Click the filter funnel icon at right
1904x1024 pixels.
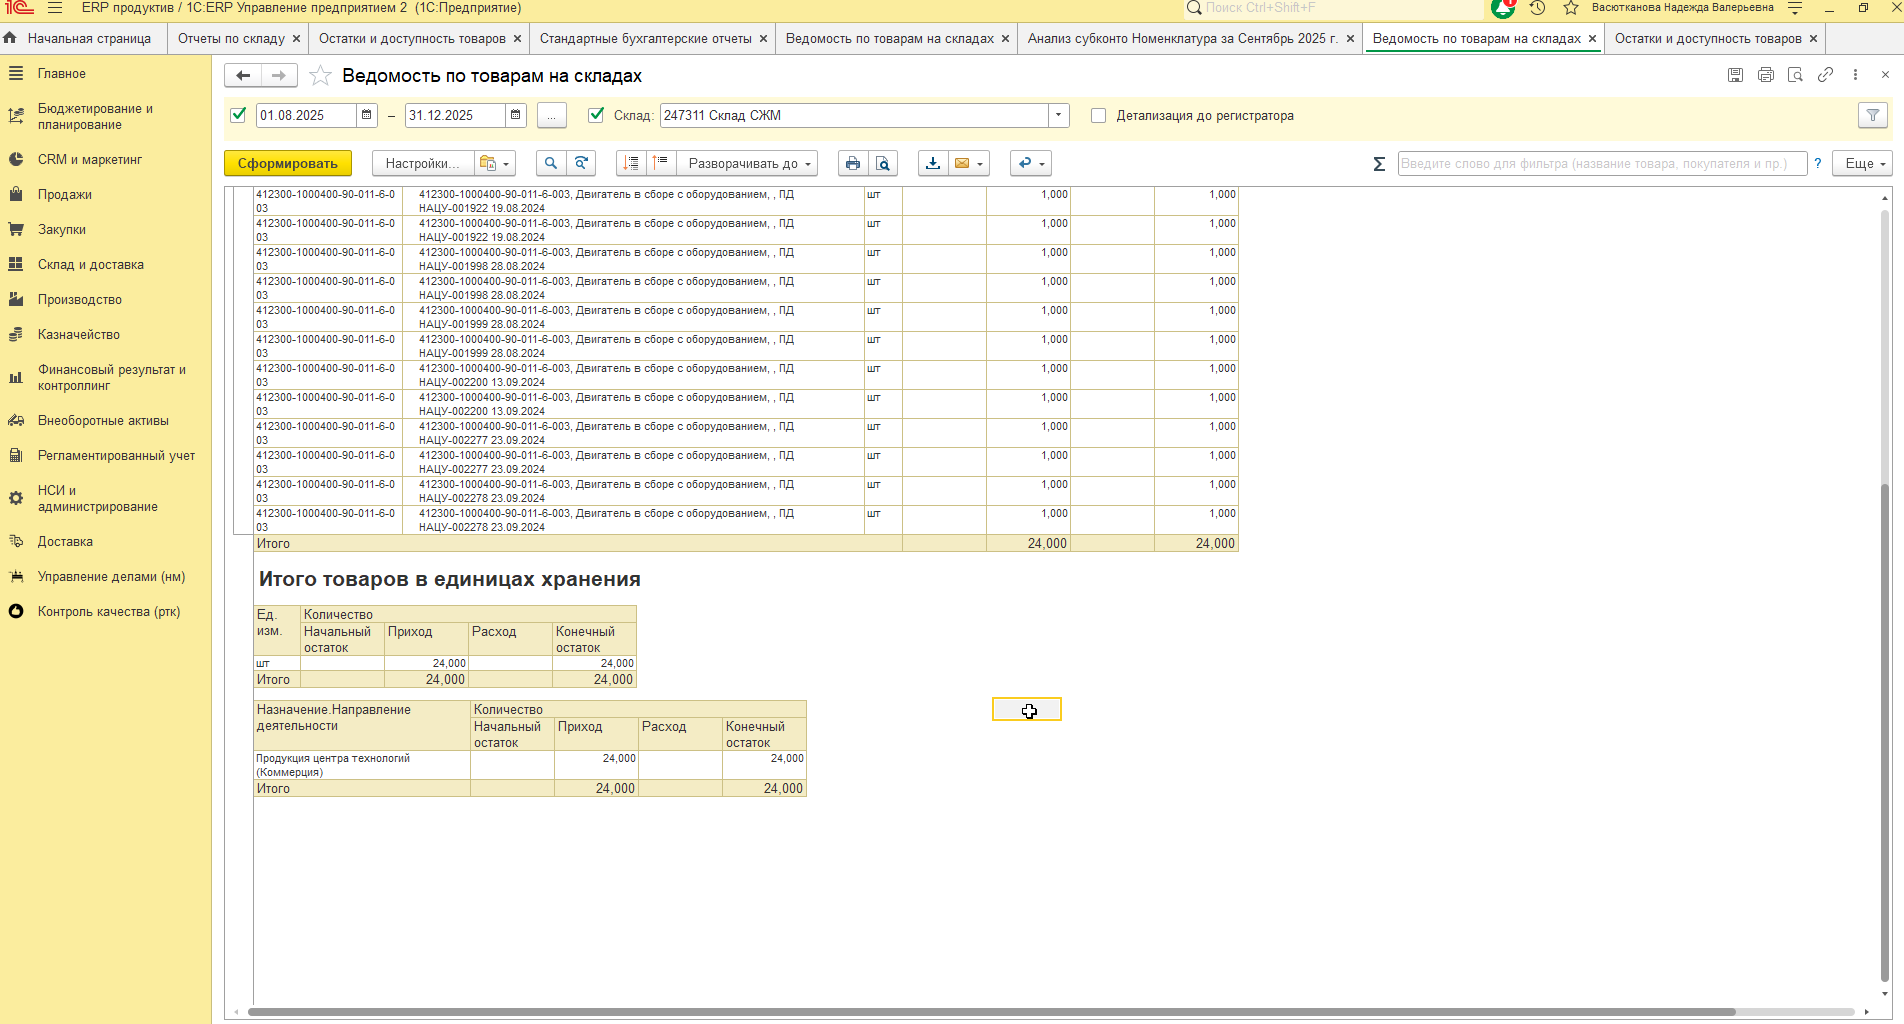pyautogui.click(x=1873, y=116)
